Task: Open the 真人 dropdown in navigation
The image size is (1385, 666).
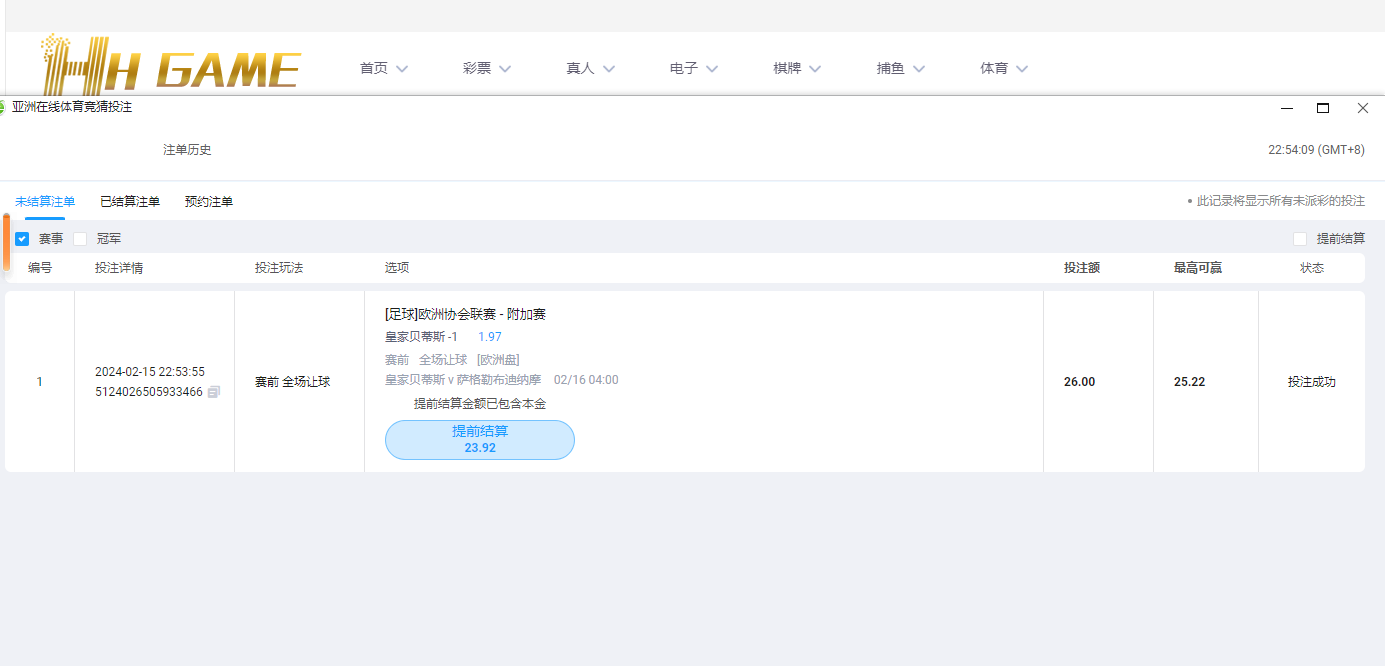Action: tap(590, 68)
